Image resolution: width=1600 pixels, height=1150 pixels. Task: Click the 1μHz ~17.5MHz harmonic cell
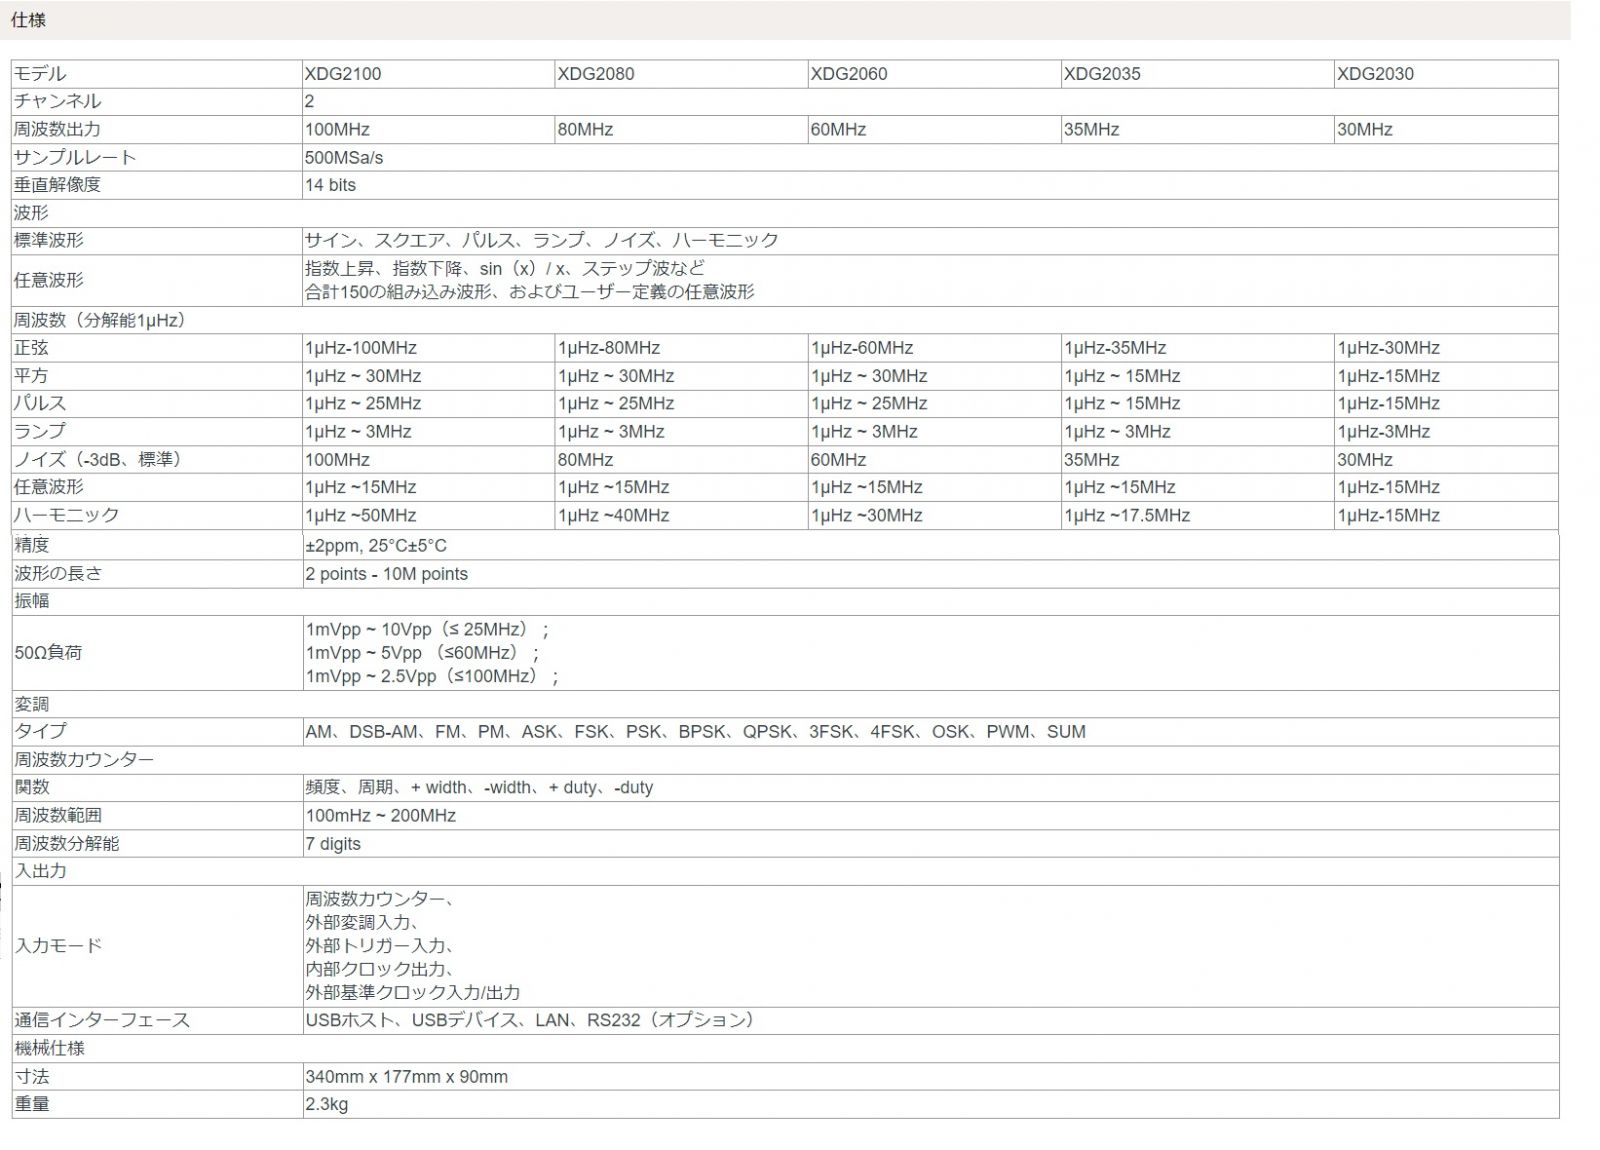[x=1127, y=516]
